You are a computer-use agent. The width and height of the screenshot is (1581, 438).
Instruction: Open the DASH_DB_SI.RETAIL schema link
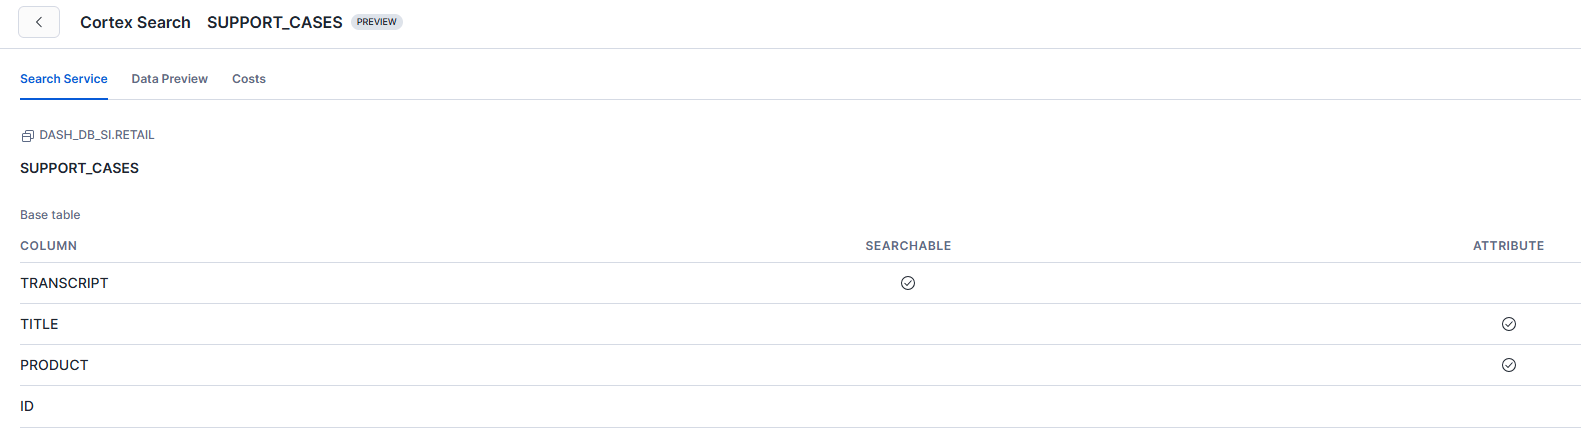[x=97, y=135]
